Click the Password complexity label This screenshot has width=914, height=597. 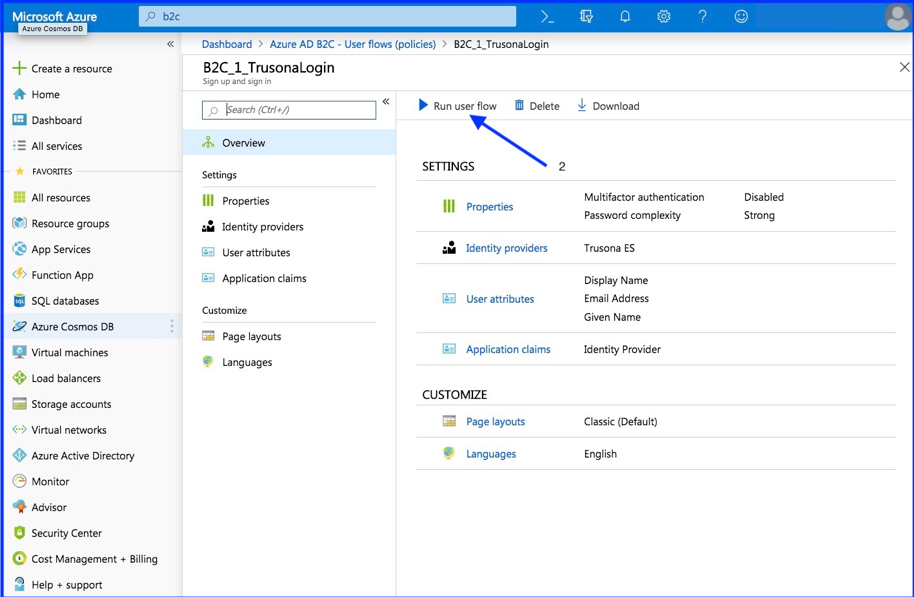tap(632, 215)
